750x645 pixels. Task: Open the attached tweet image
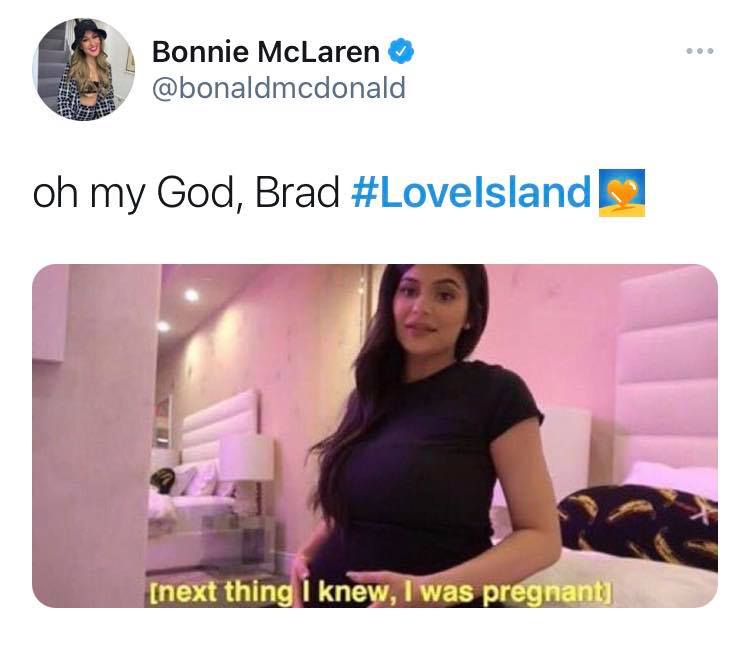click(x=375, y=436)
